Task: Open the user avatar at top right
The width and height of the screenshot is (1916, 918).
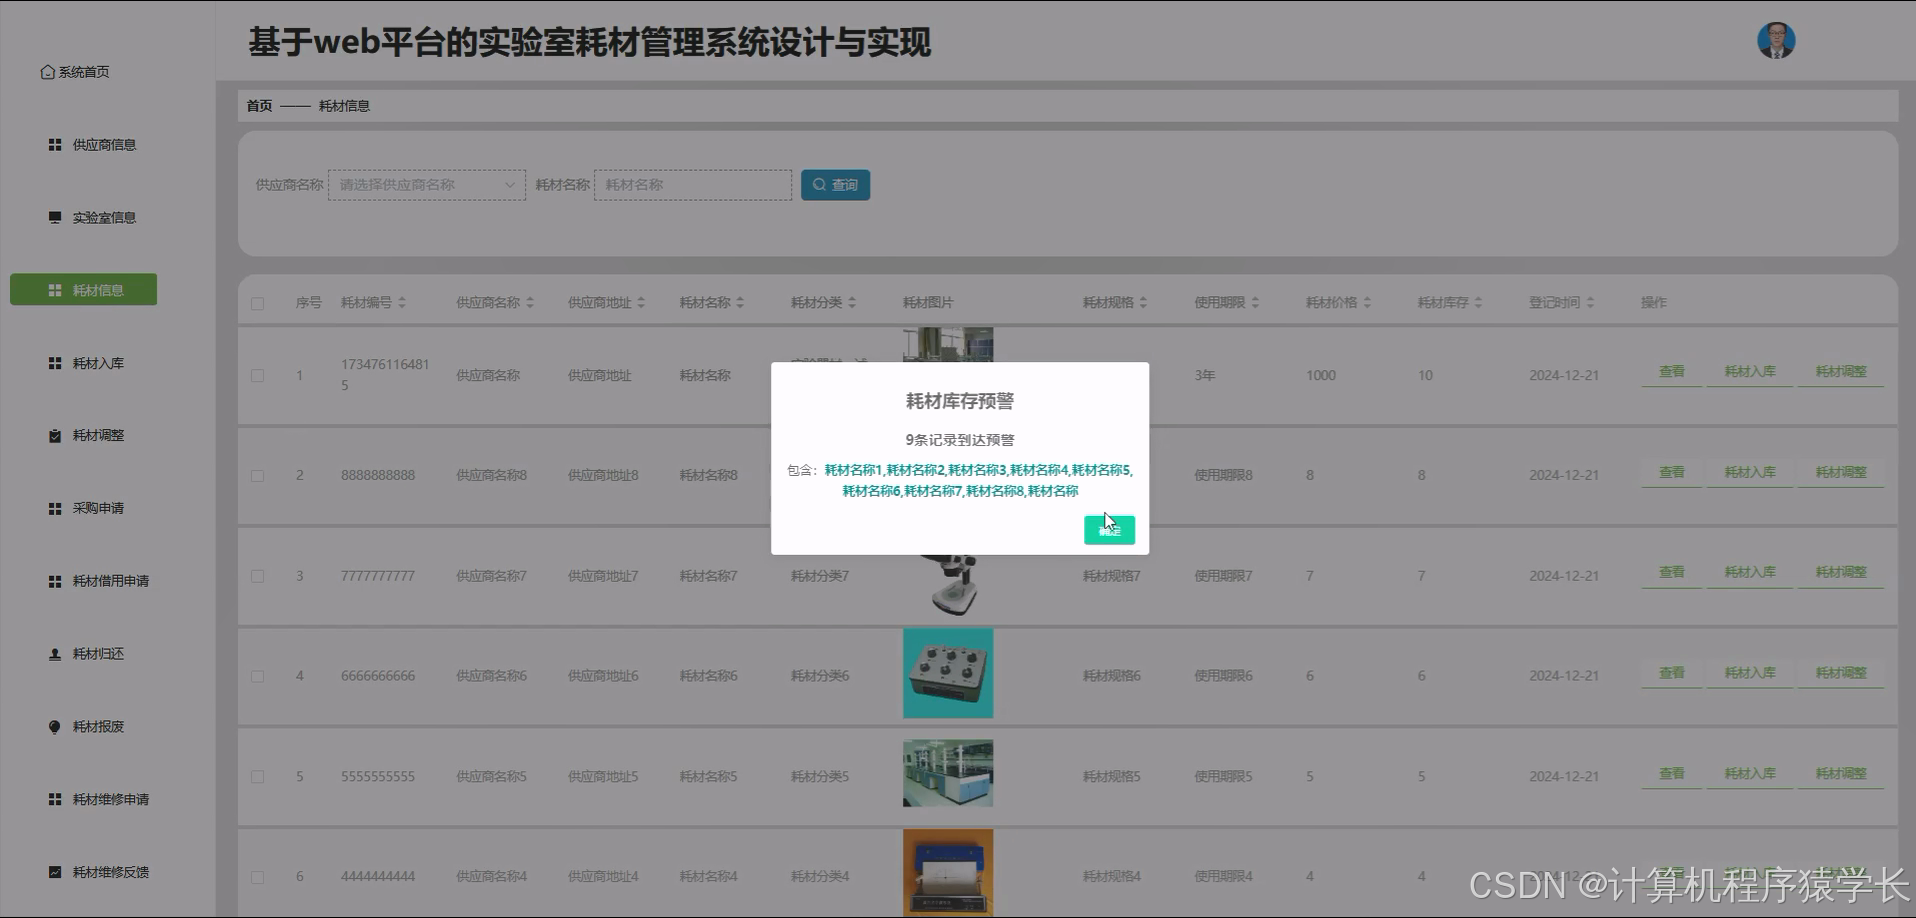Action: 1775,40
